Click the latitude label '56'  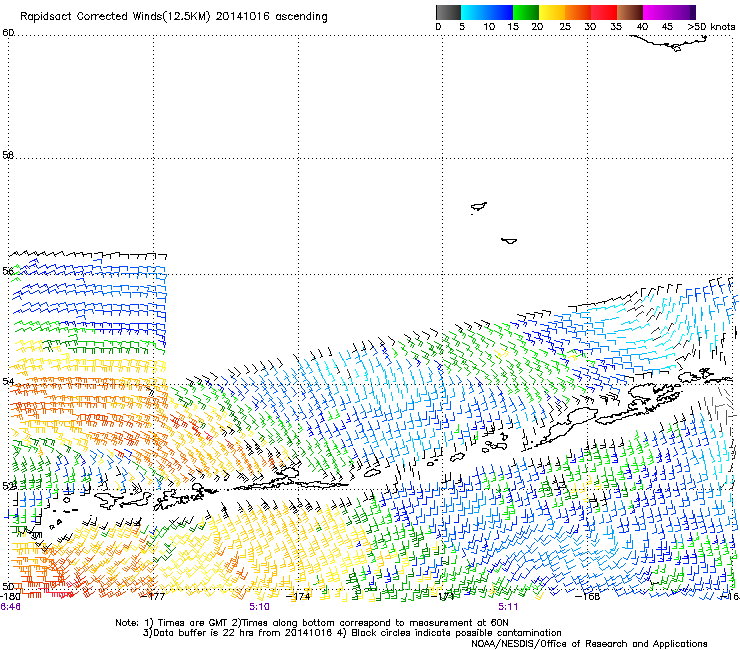(8, 271)
